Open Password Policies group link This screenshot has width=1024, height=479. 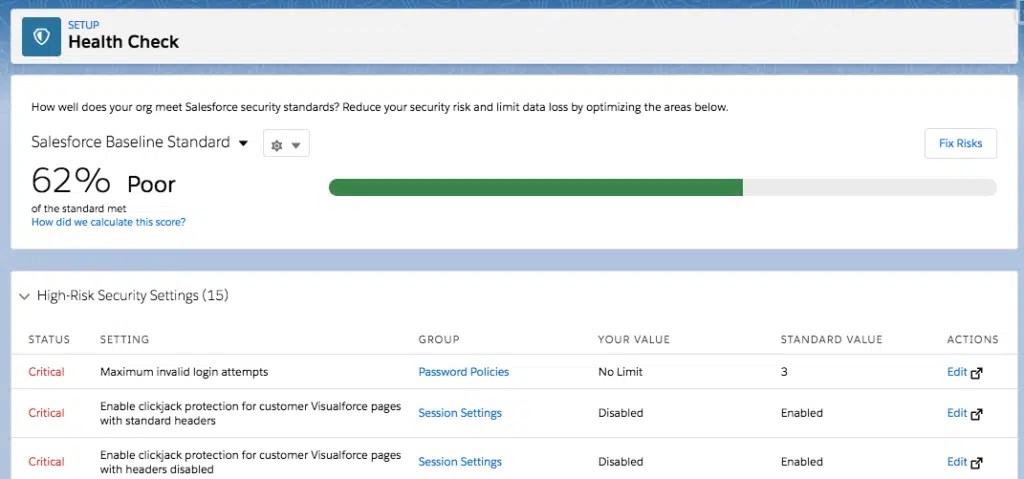click(x=464, y=372)
